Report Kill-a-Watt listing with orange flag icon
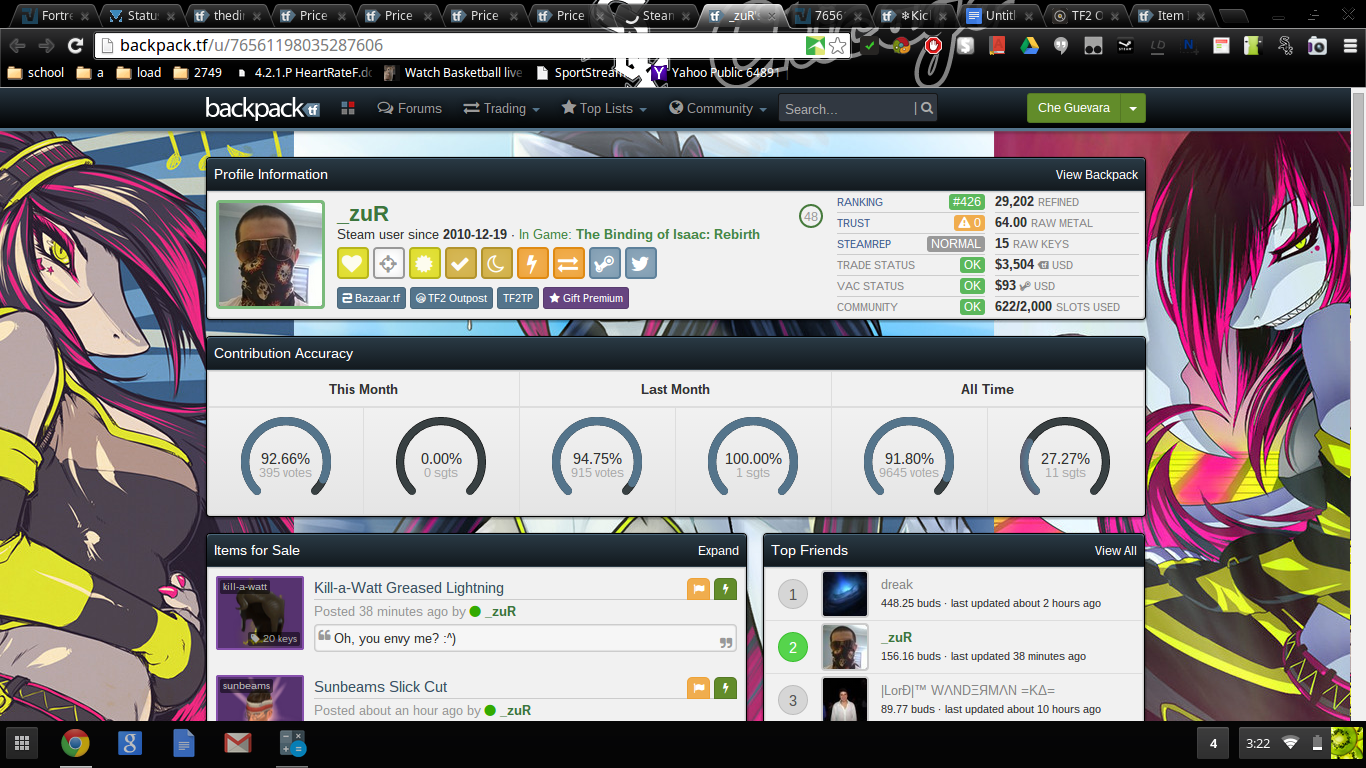Image resolution: width=1366 pixels, height=768 pixels. pyautogui.click(x=698, y=589)
